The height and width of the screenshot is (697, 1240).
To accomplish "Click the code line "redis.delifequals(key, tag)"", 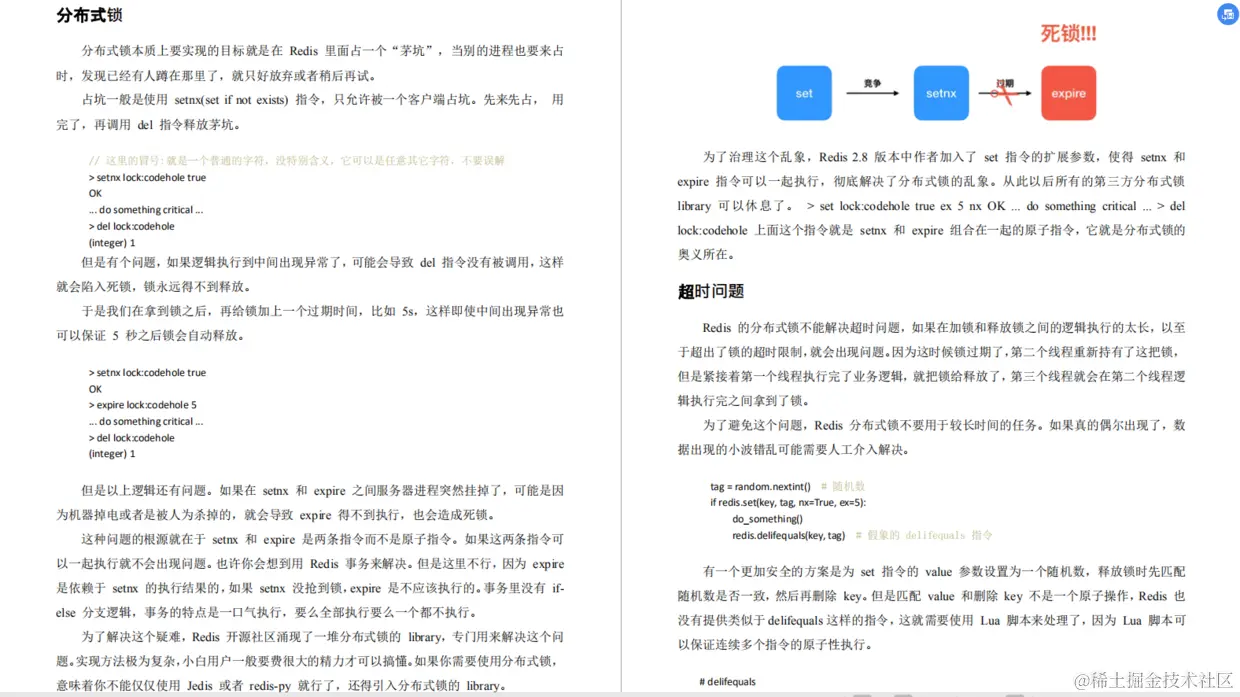I will [x=789, y=535].
